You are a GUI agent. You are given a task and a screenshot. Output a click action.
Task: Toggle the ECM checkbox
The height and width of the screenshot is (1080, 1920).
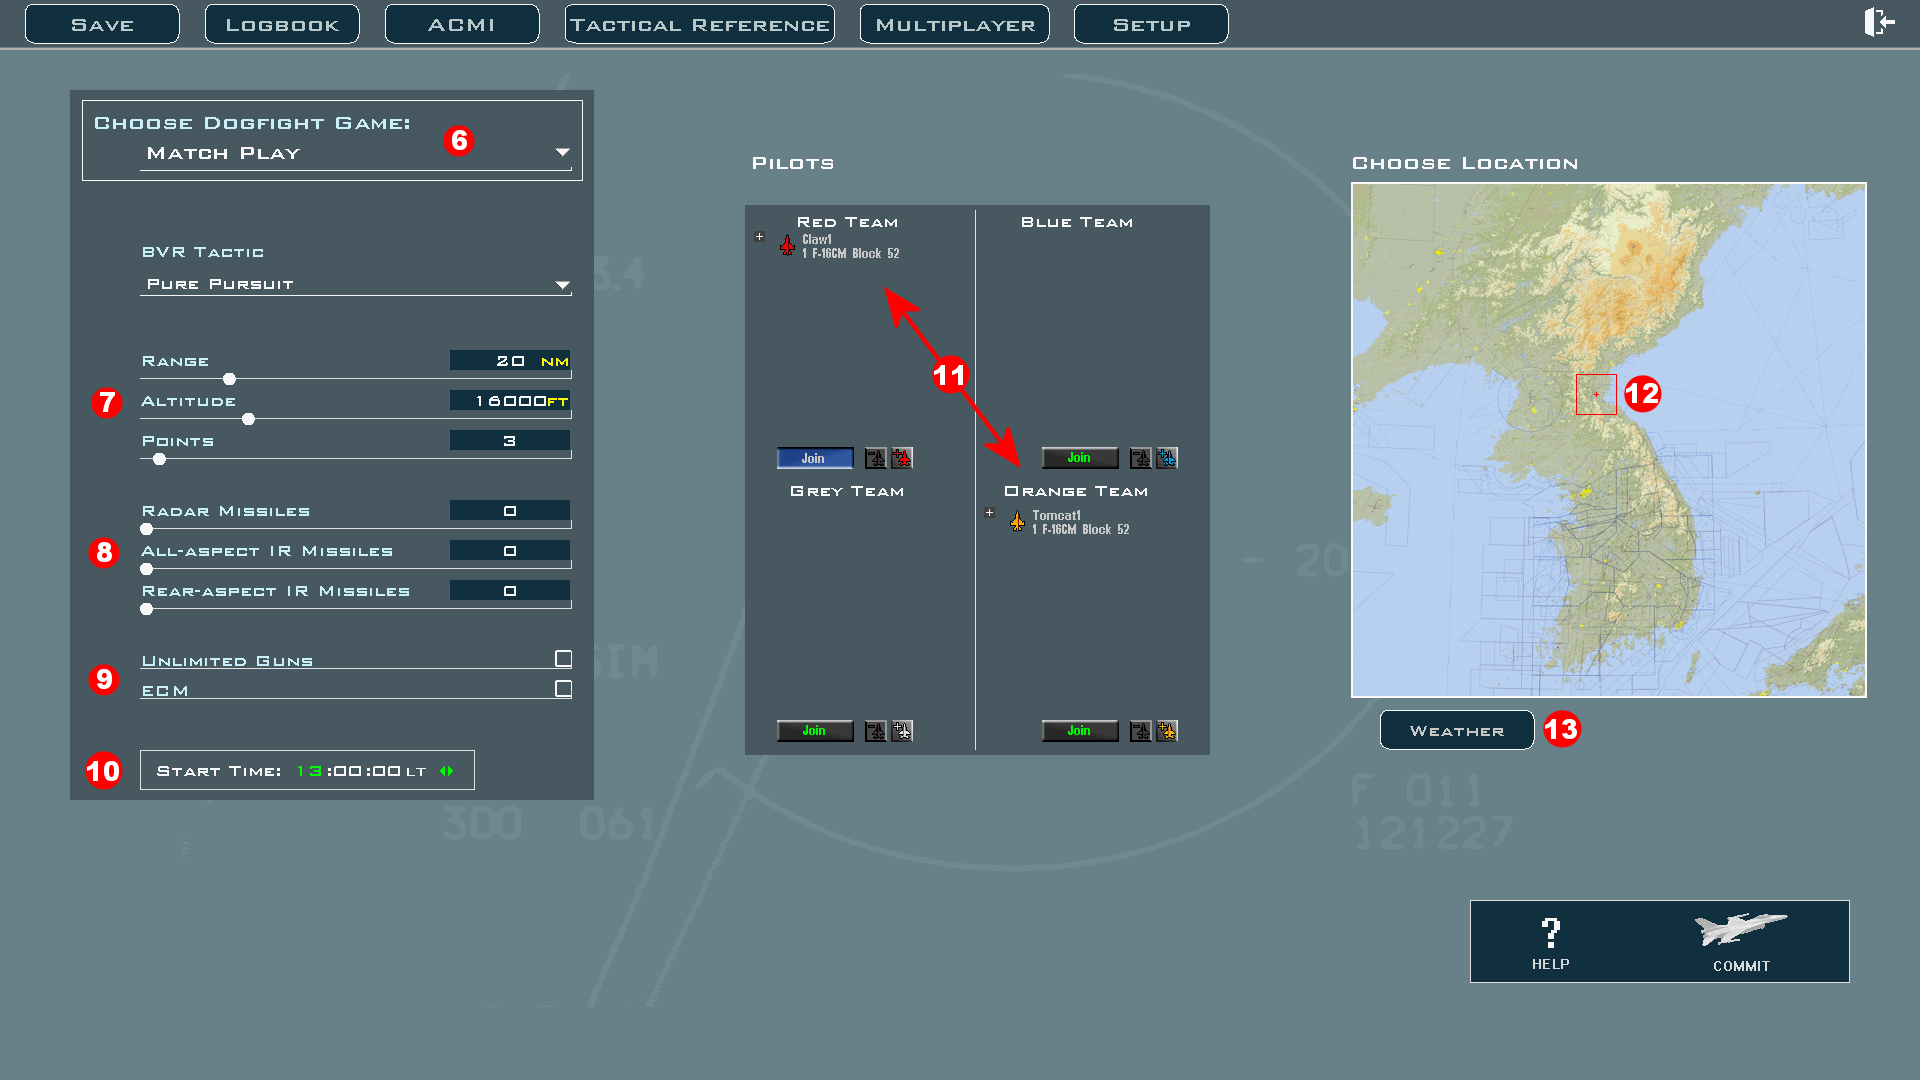(563, 689)
